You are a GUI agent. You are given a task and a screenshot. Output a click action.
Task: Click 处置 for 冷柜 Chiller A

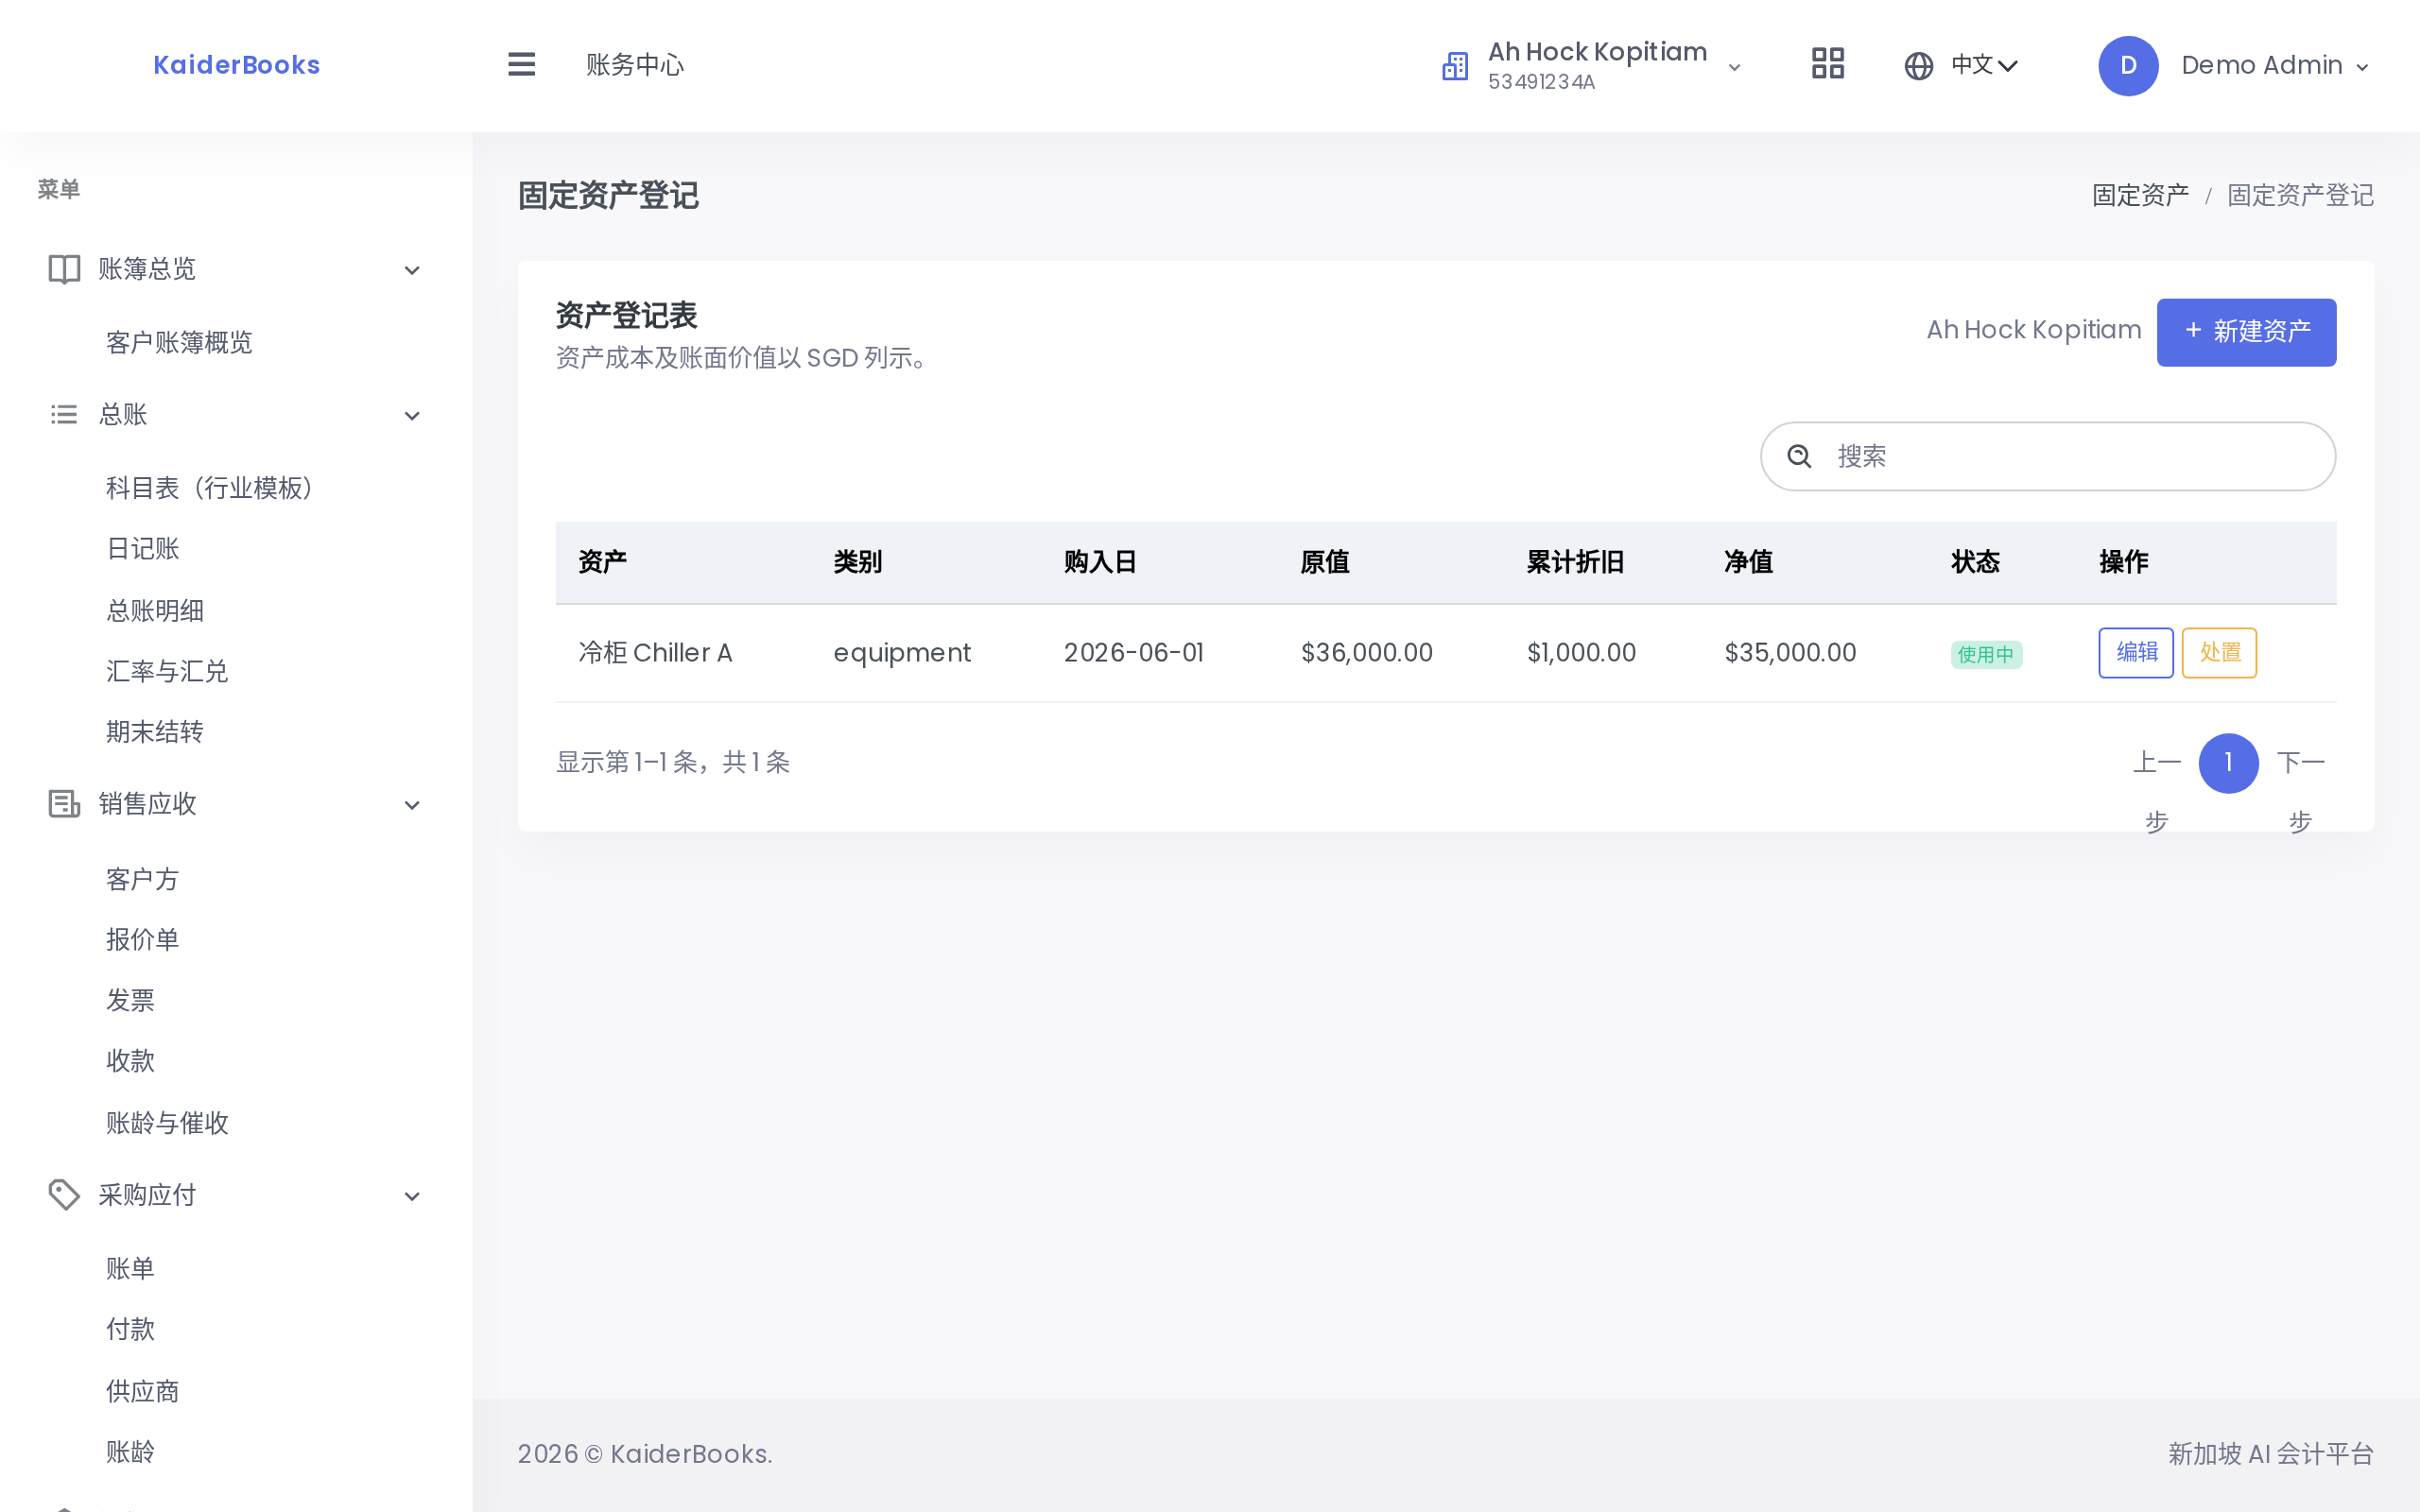(2219, 653)
